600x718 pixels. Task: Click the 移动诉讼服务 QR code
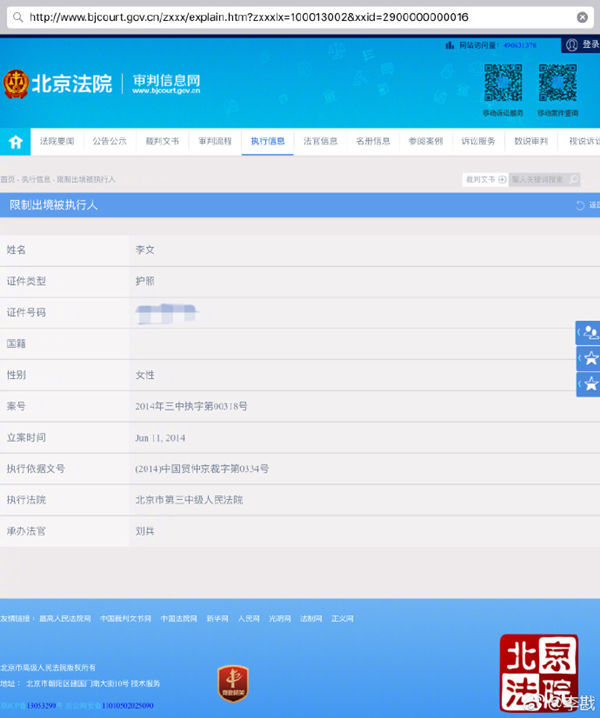(503, 82)
